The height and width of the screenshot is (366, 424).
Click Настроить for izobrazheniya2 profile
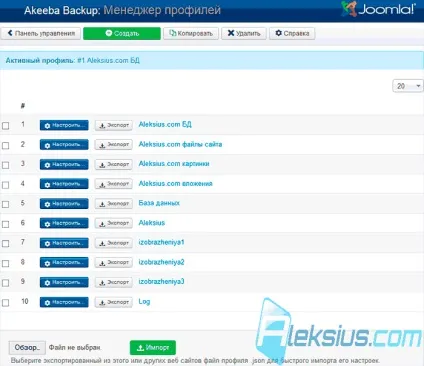coord(64,263)
